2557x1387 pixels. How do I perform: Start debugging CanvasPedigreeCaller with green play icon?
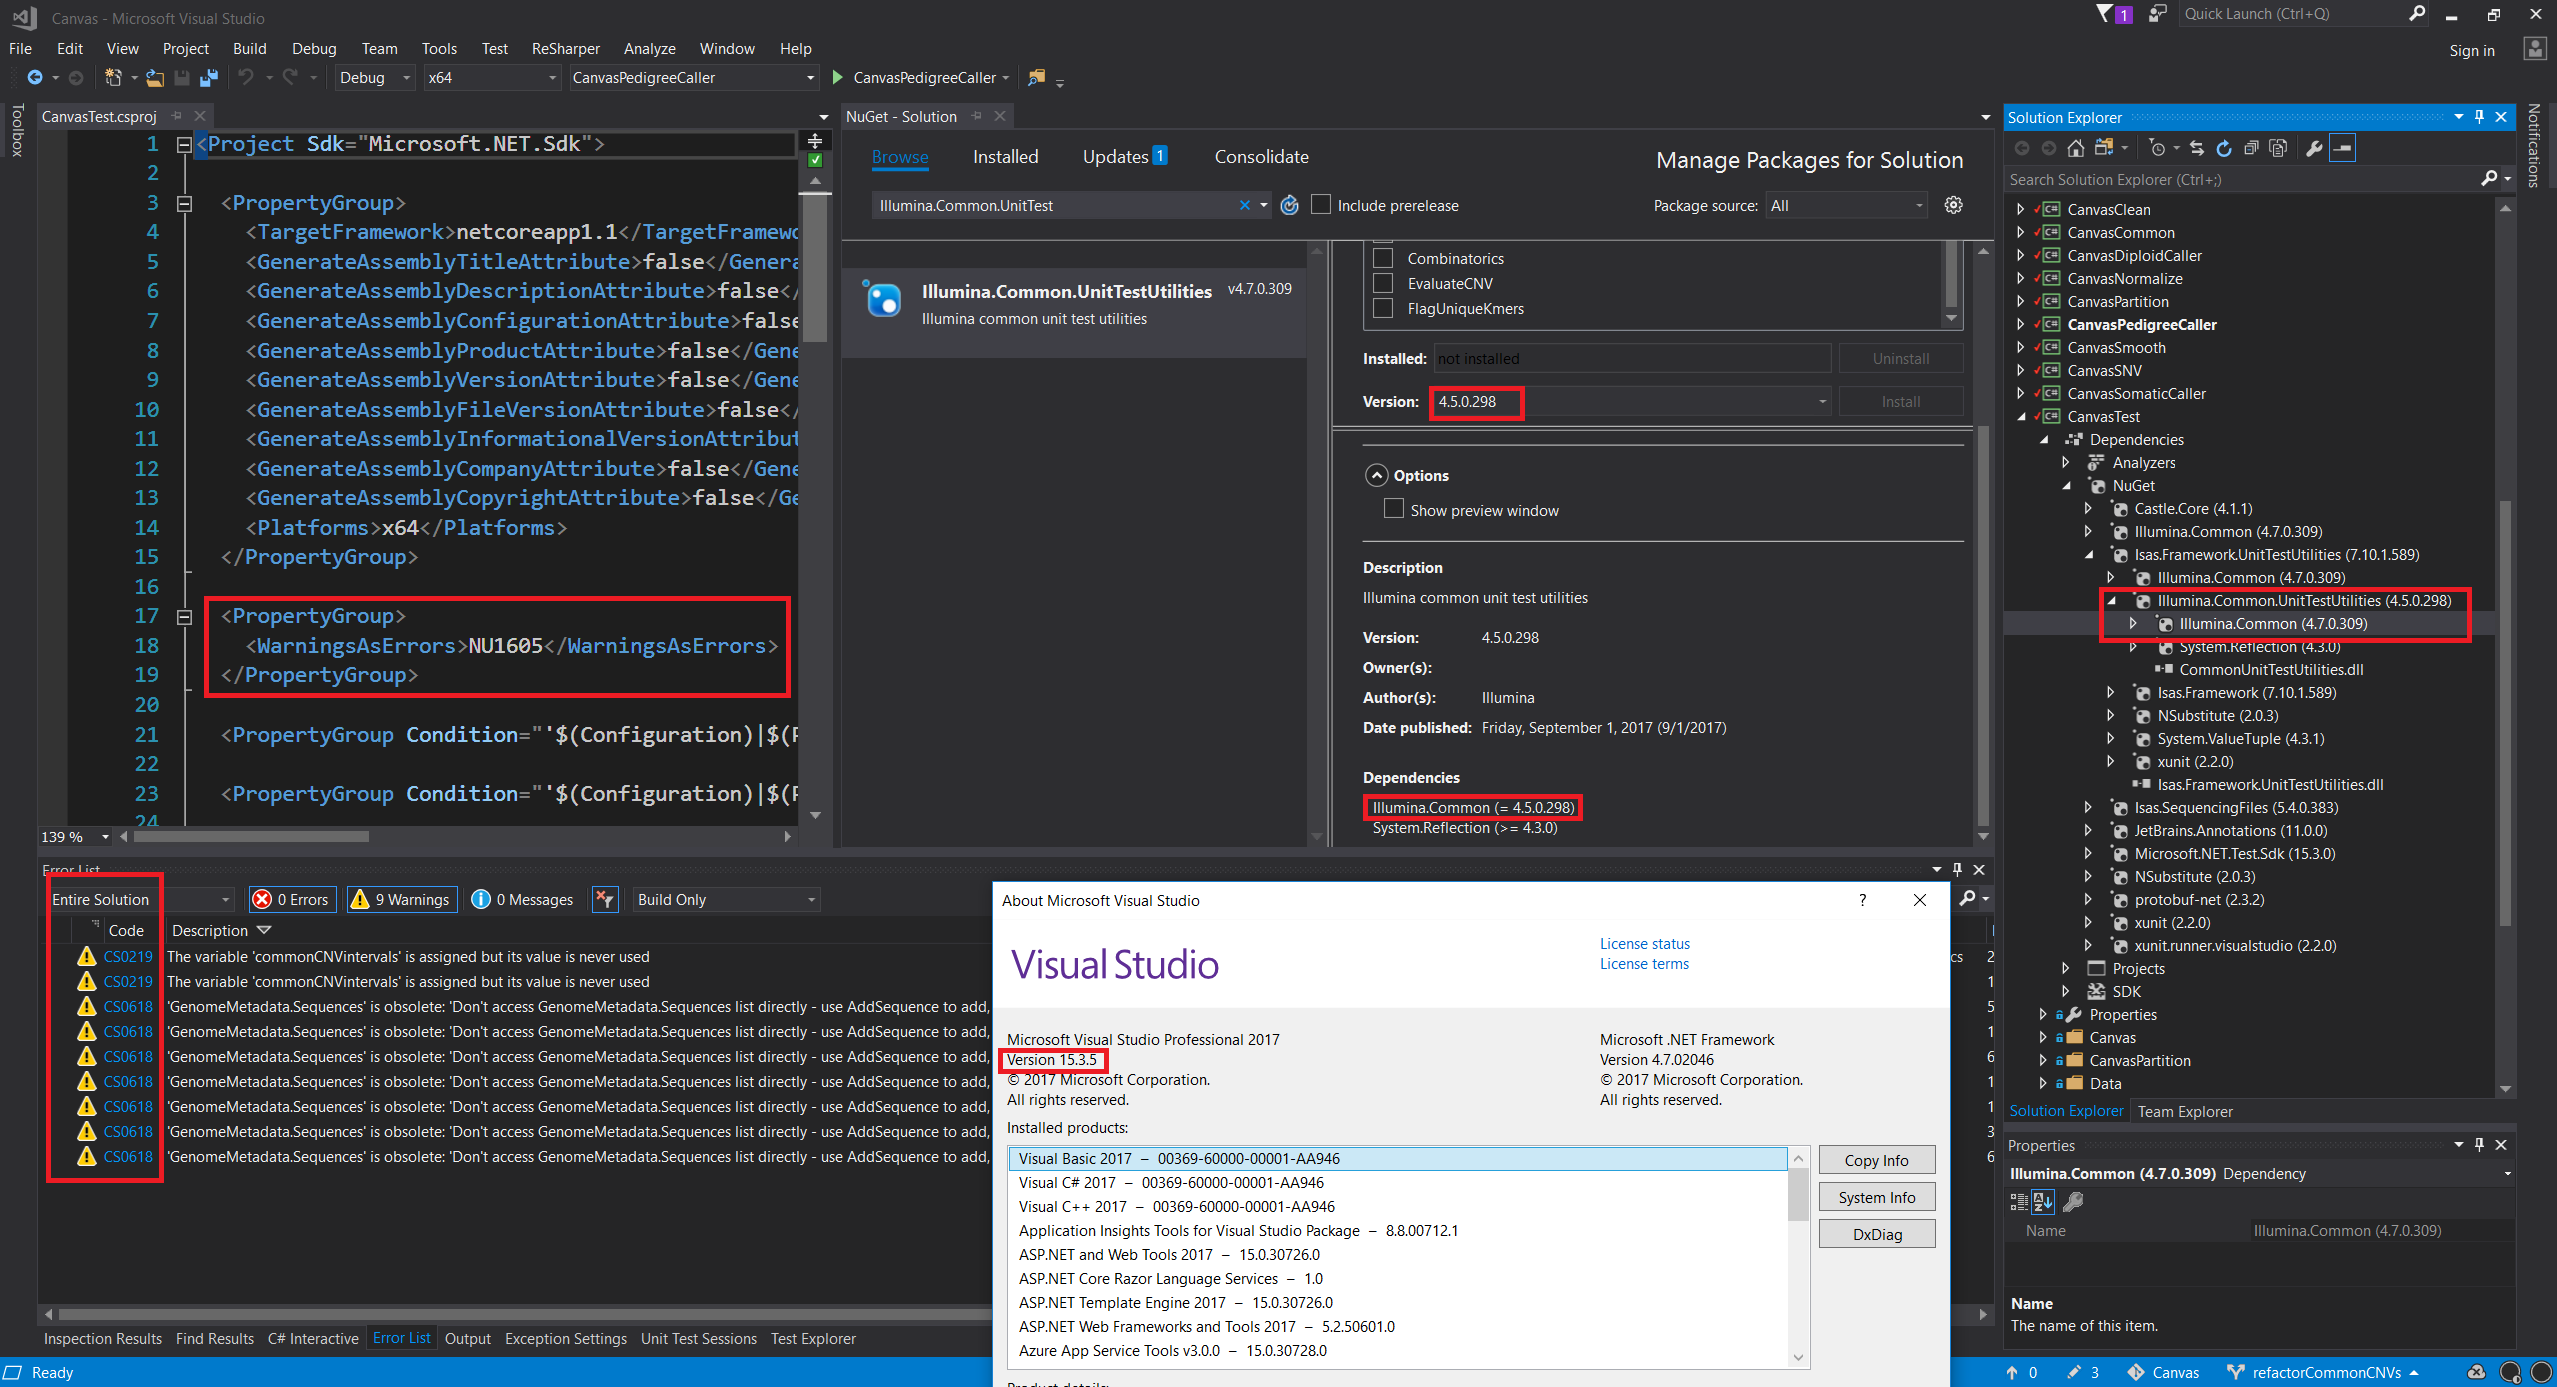coord(838,77)
